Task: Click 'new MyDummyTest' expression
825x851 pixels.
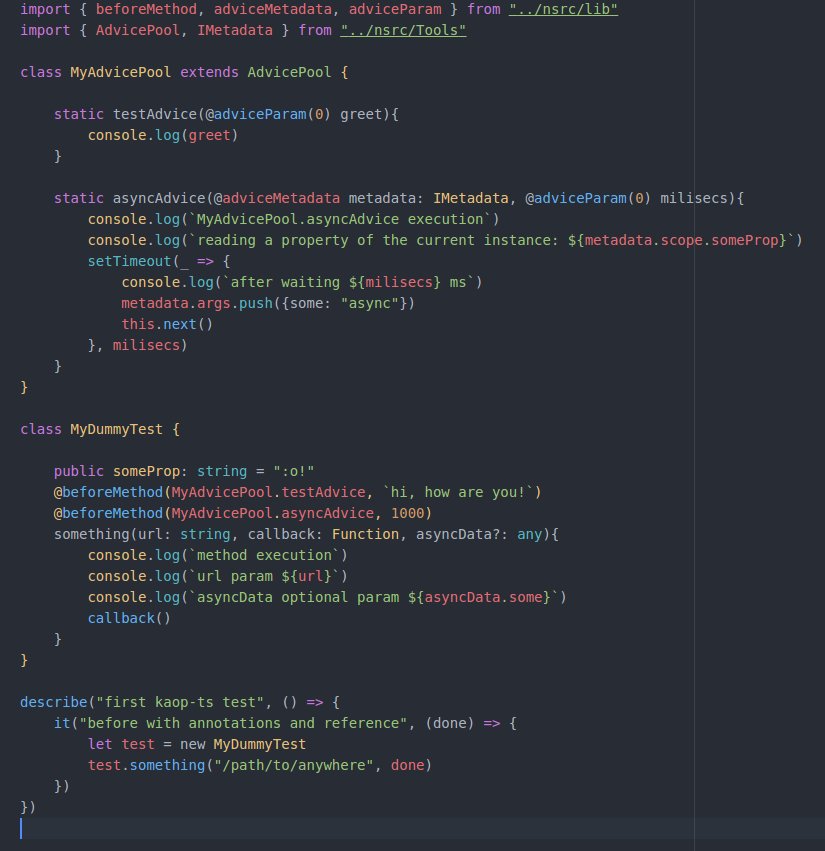Action: pos(243,745)
